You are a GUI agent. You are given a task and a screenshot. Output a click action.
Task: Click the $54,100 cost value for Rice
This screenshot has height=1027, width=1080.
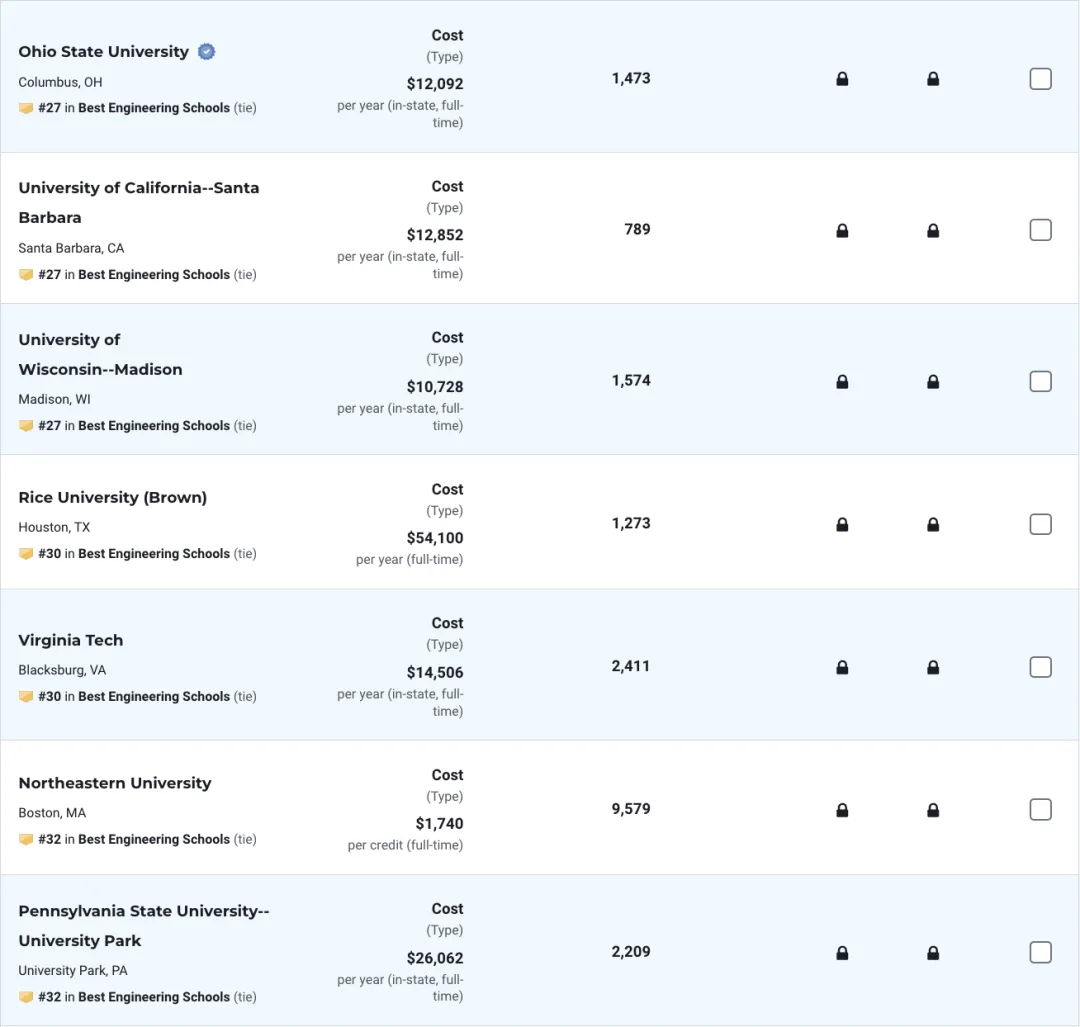point(435,538)
